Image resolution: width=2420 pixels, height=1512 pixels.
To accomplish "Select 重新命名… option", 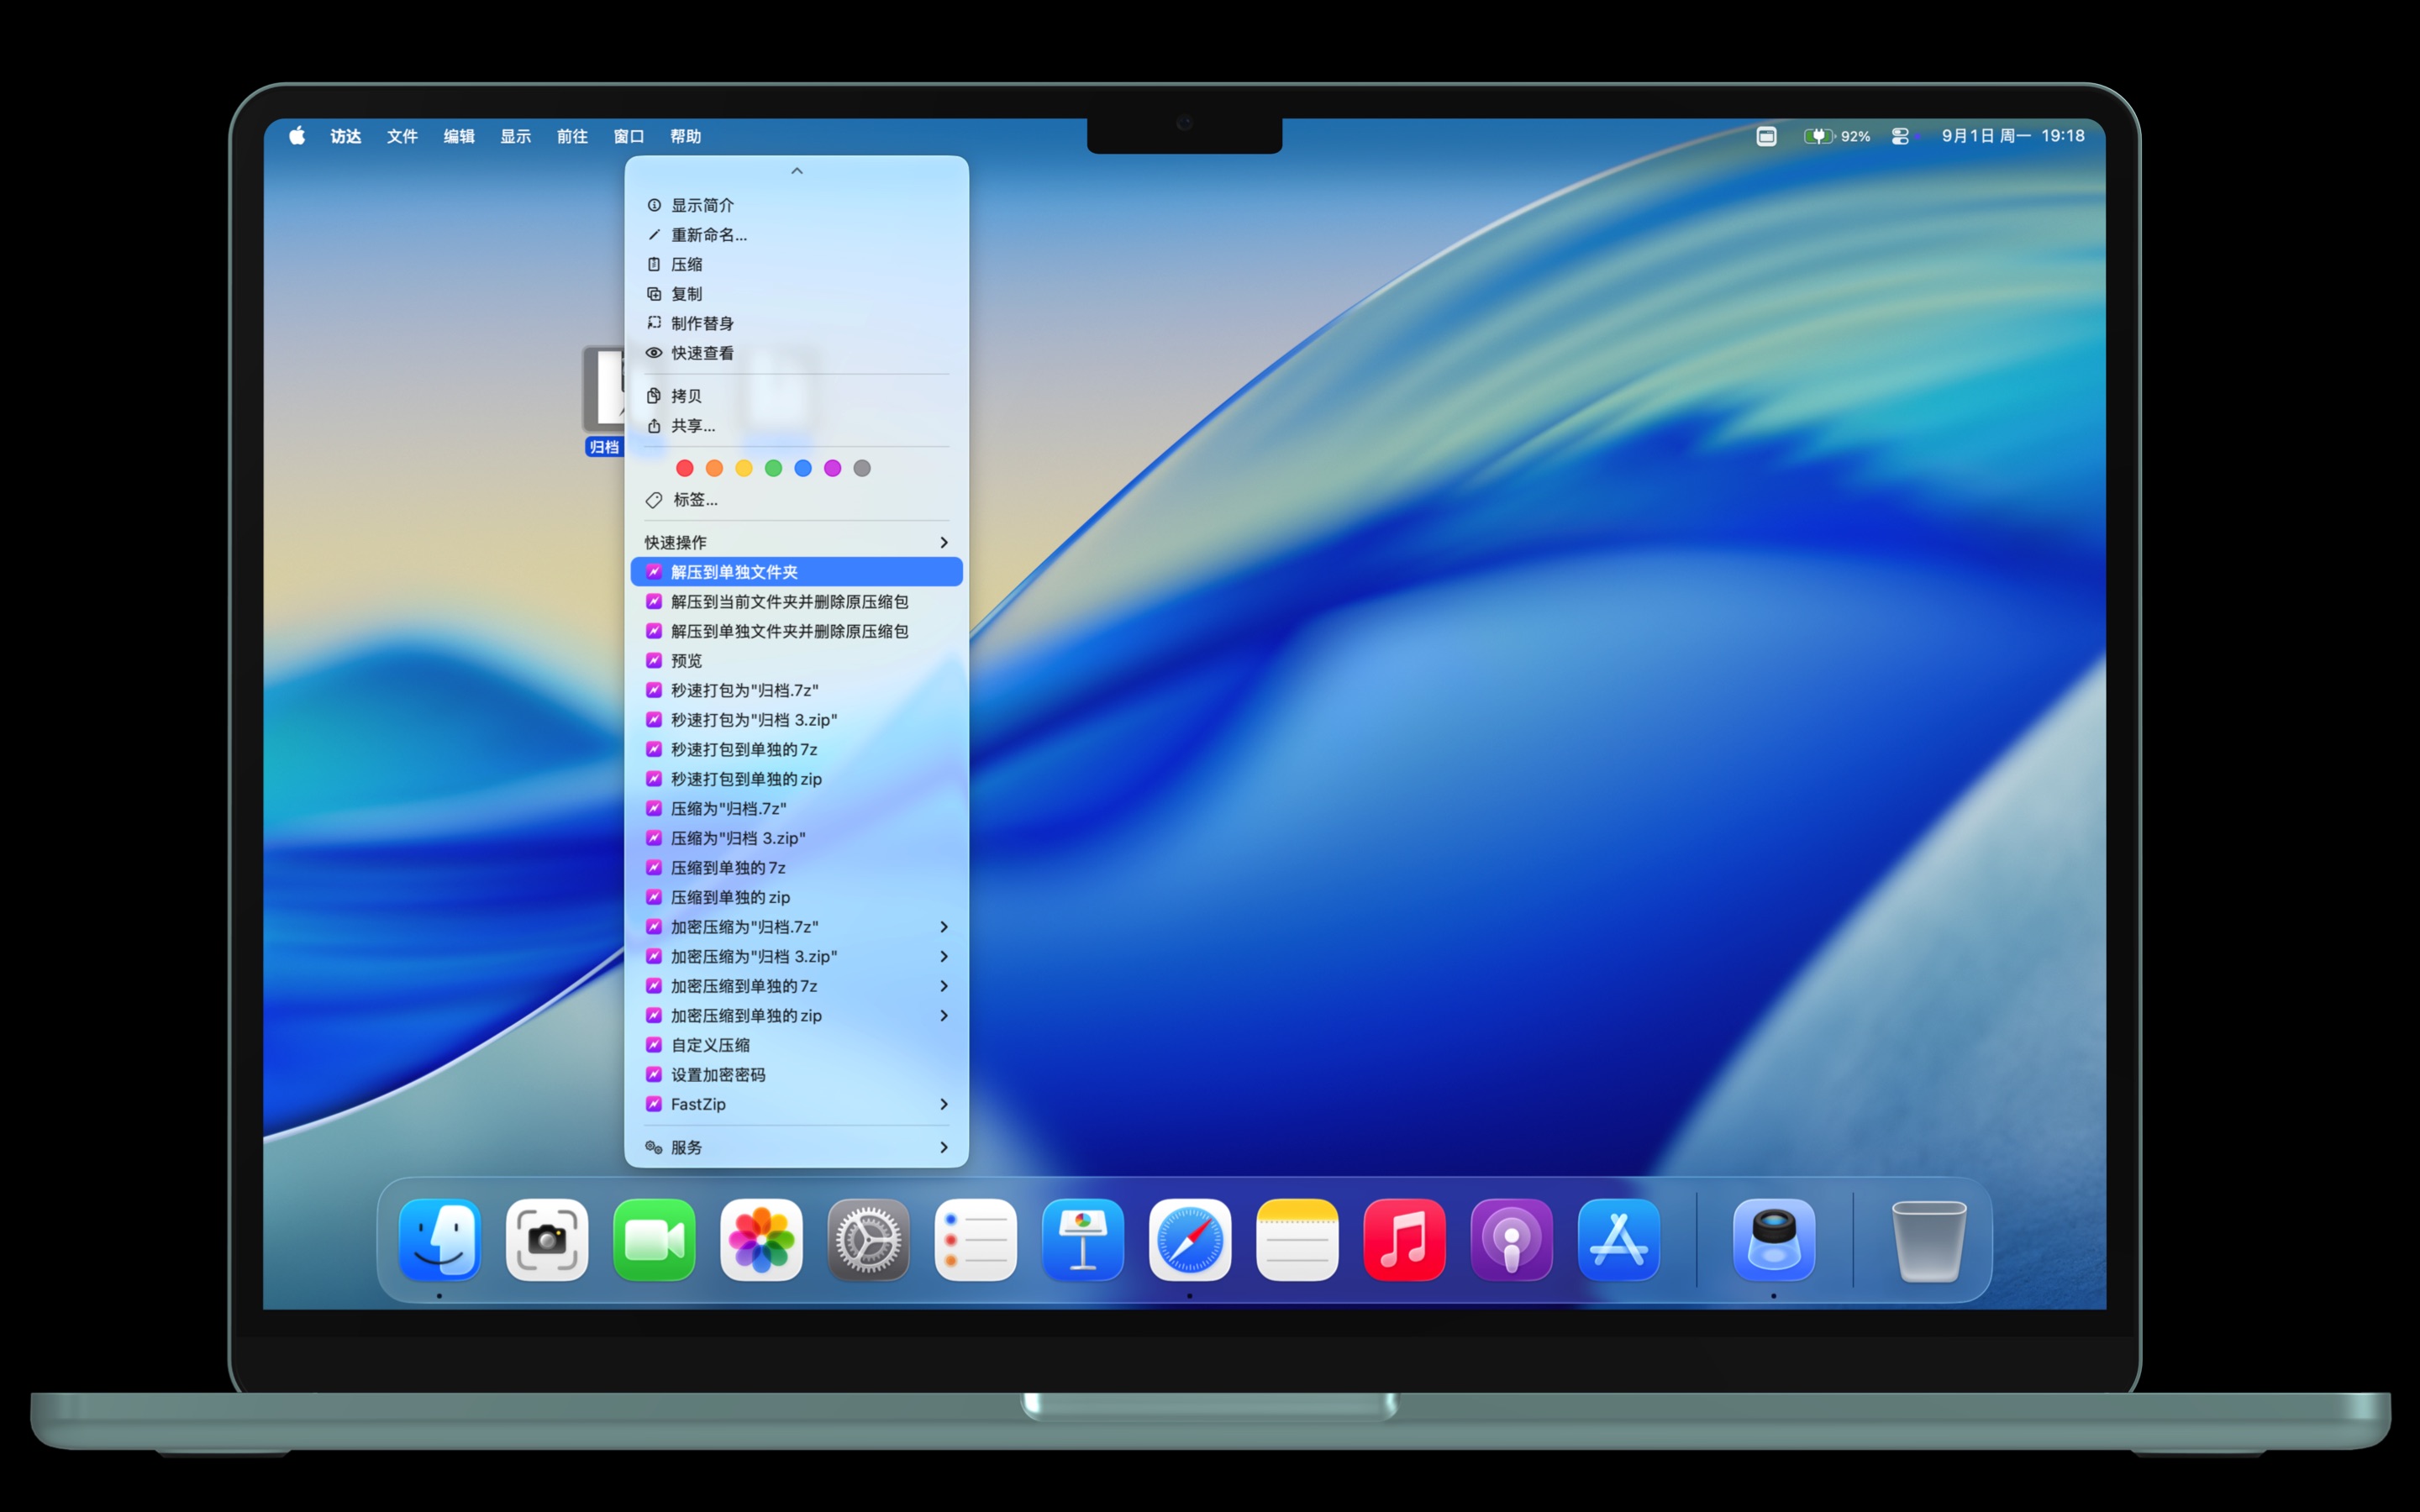I will click(708, 235).
